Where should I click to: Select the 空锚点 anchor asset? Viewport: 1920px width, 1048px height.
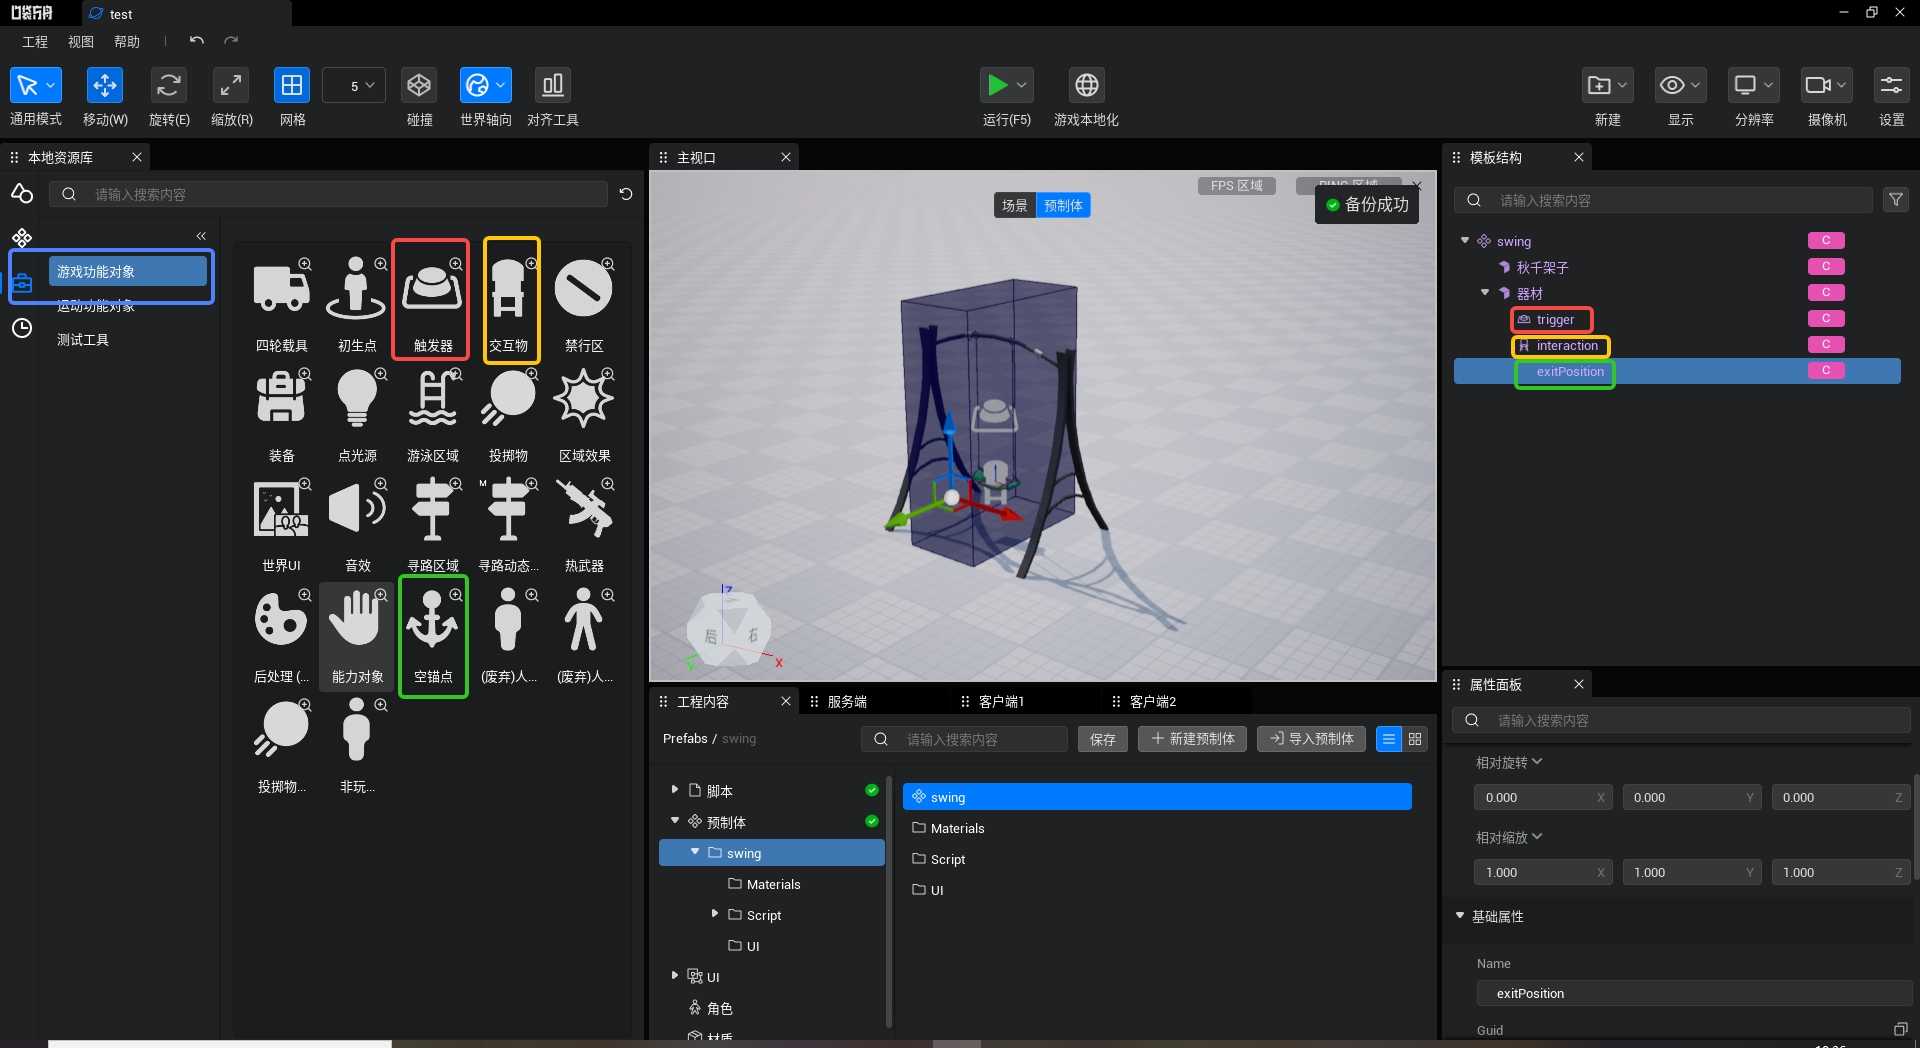click(x=432, y=636)
